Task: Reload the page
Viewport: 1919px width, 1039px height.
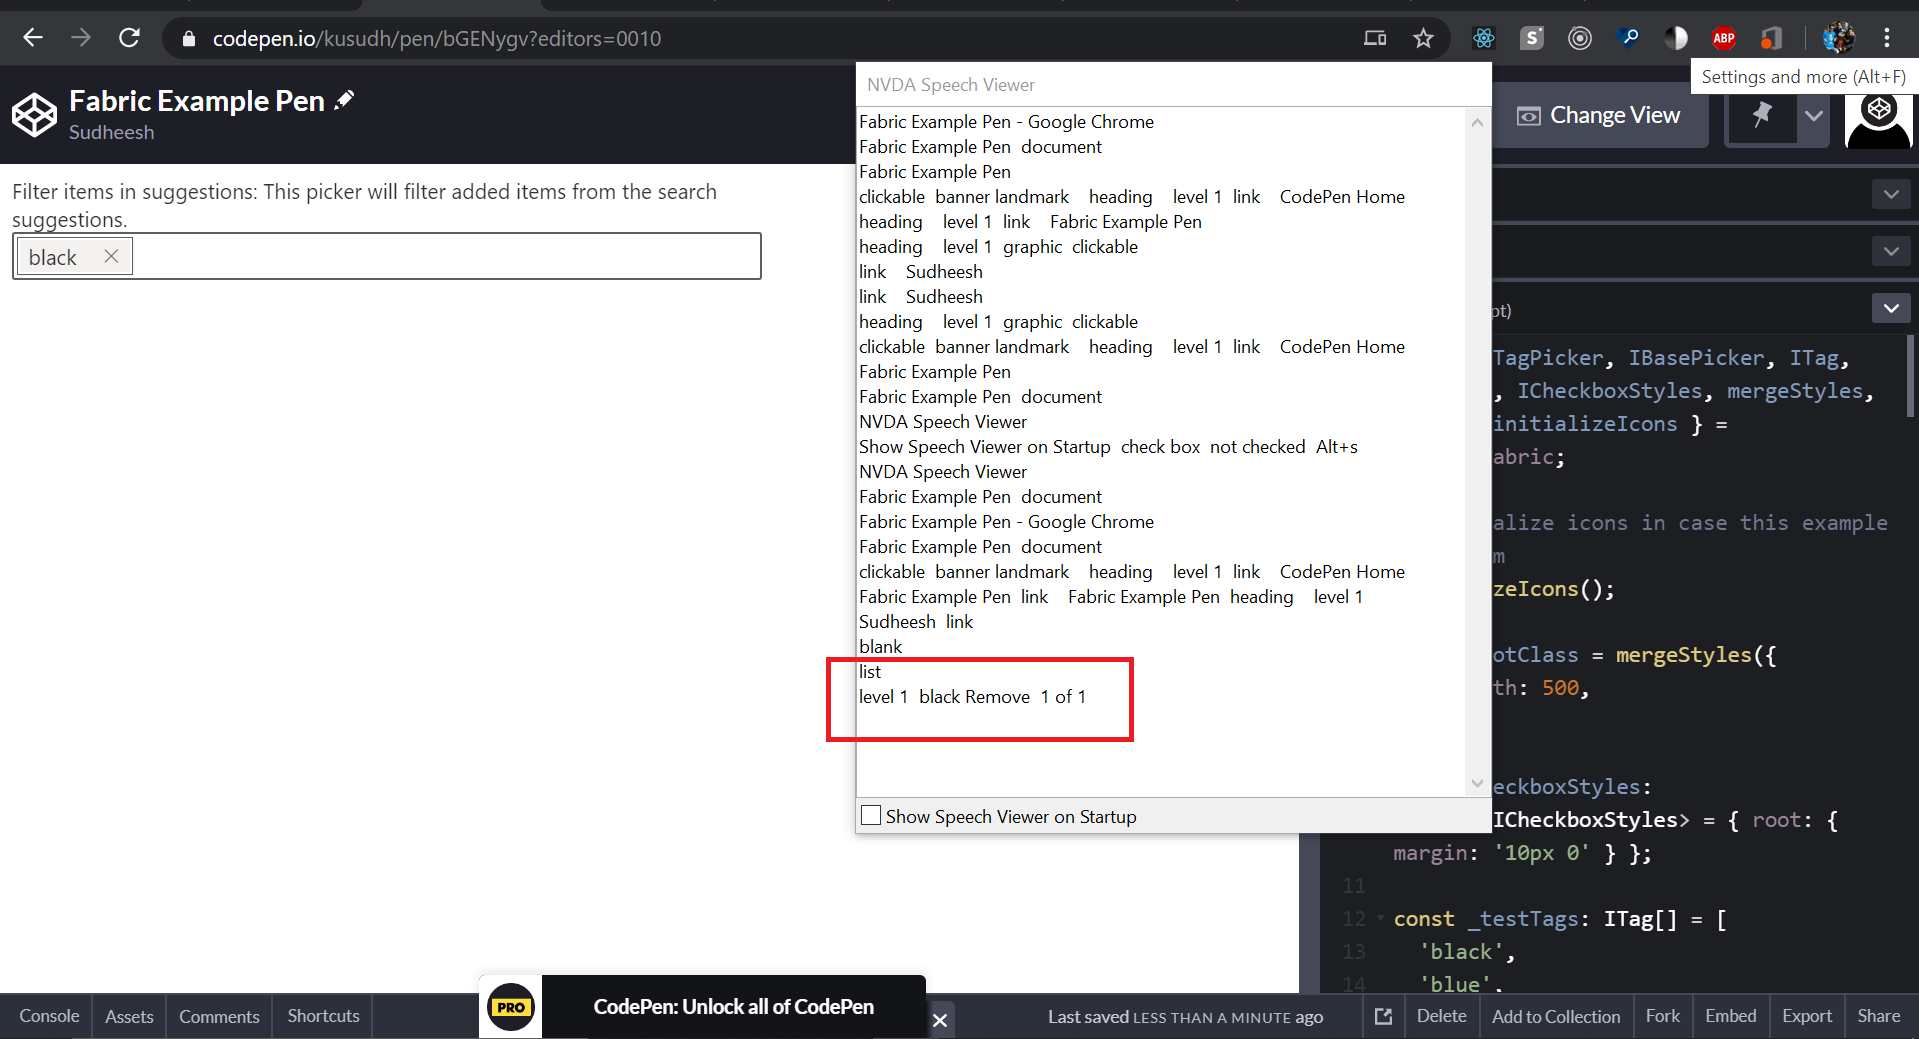Action: coord(129,37)
